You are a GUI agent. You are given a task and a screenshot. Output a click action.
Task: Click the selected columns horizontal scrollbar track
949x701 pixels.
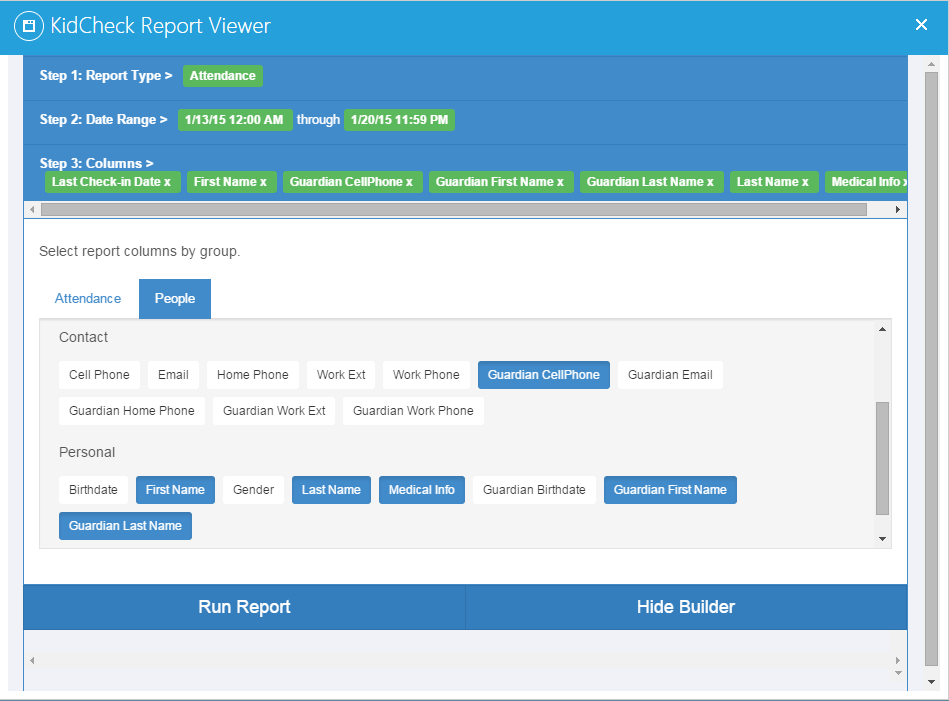point(454,209)
